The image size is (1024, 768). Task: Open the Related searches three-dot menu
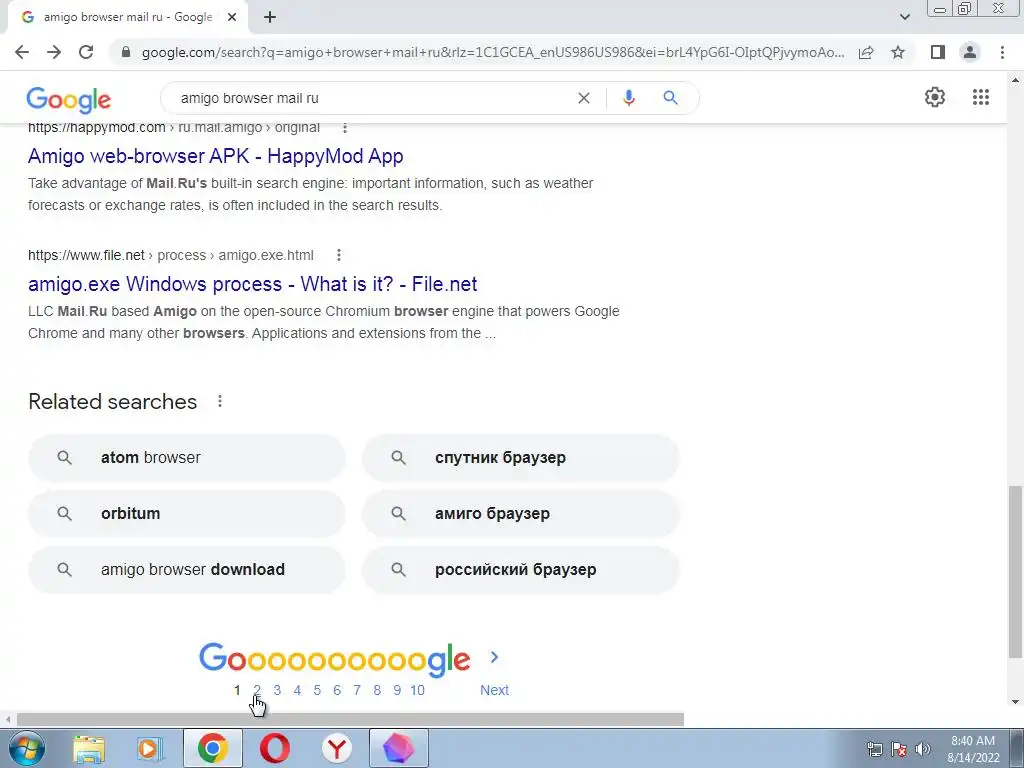pyautogui.click(x=220, y=401)
